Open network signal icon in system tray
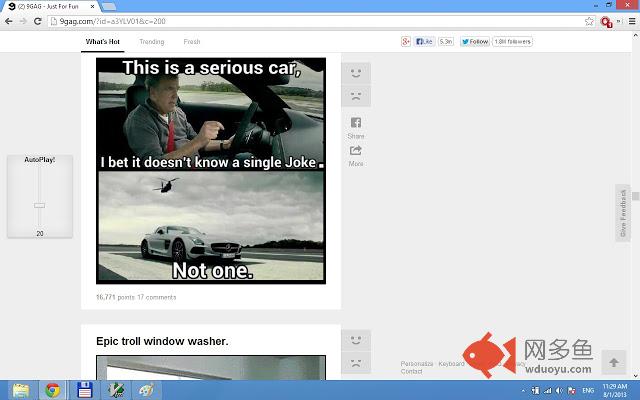The width and height of the screenshot is (640, 400). pyautogui.click(x=547, y=391)
